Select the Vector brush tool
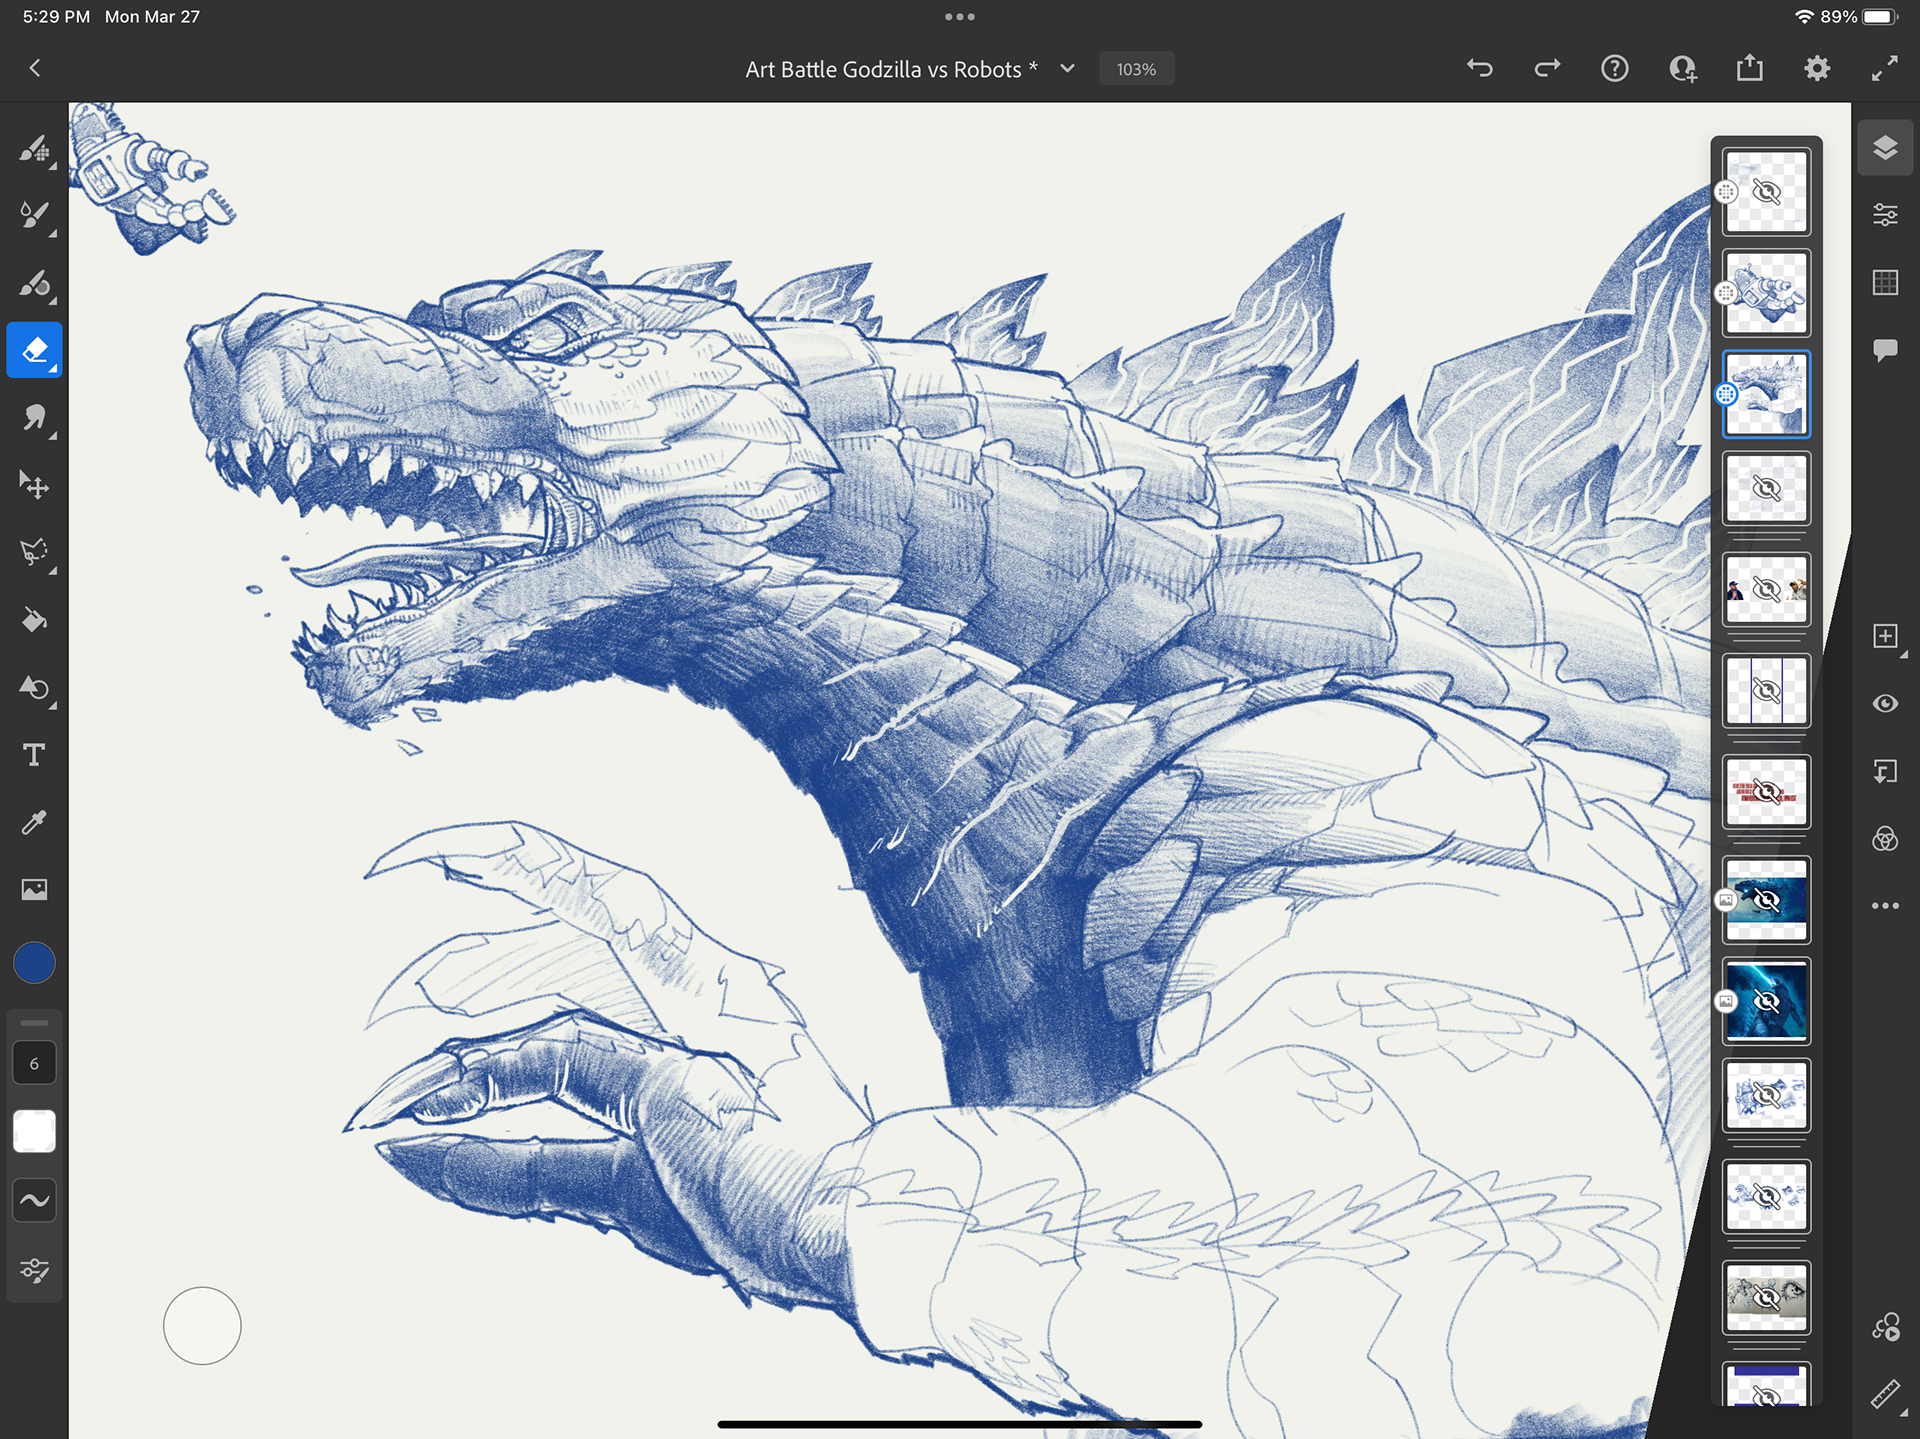 (34, 283)
